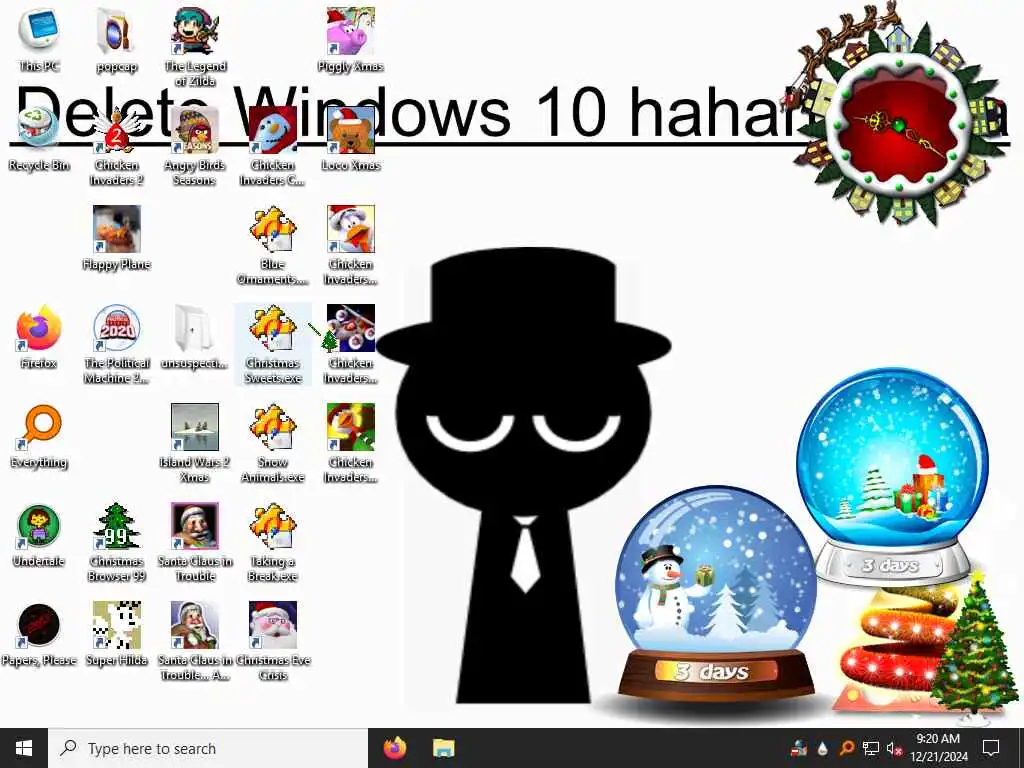The image size is (1024, 768).
Task: Open the Windows Start menu
Action: click(24, 748)
